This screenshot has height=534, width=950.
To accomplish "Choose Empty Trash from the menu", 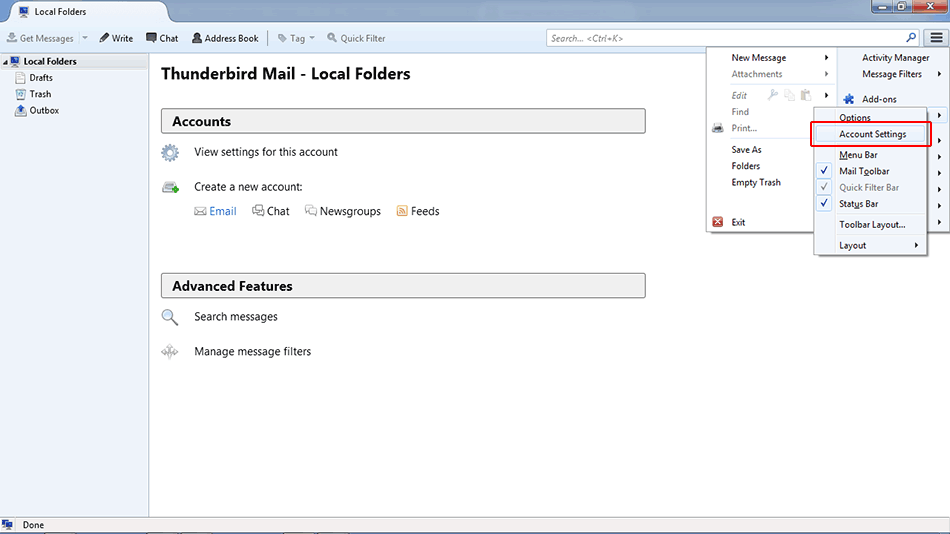I will click(x=756, y=182).
